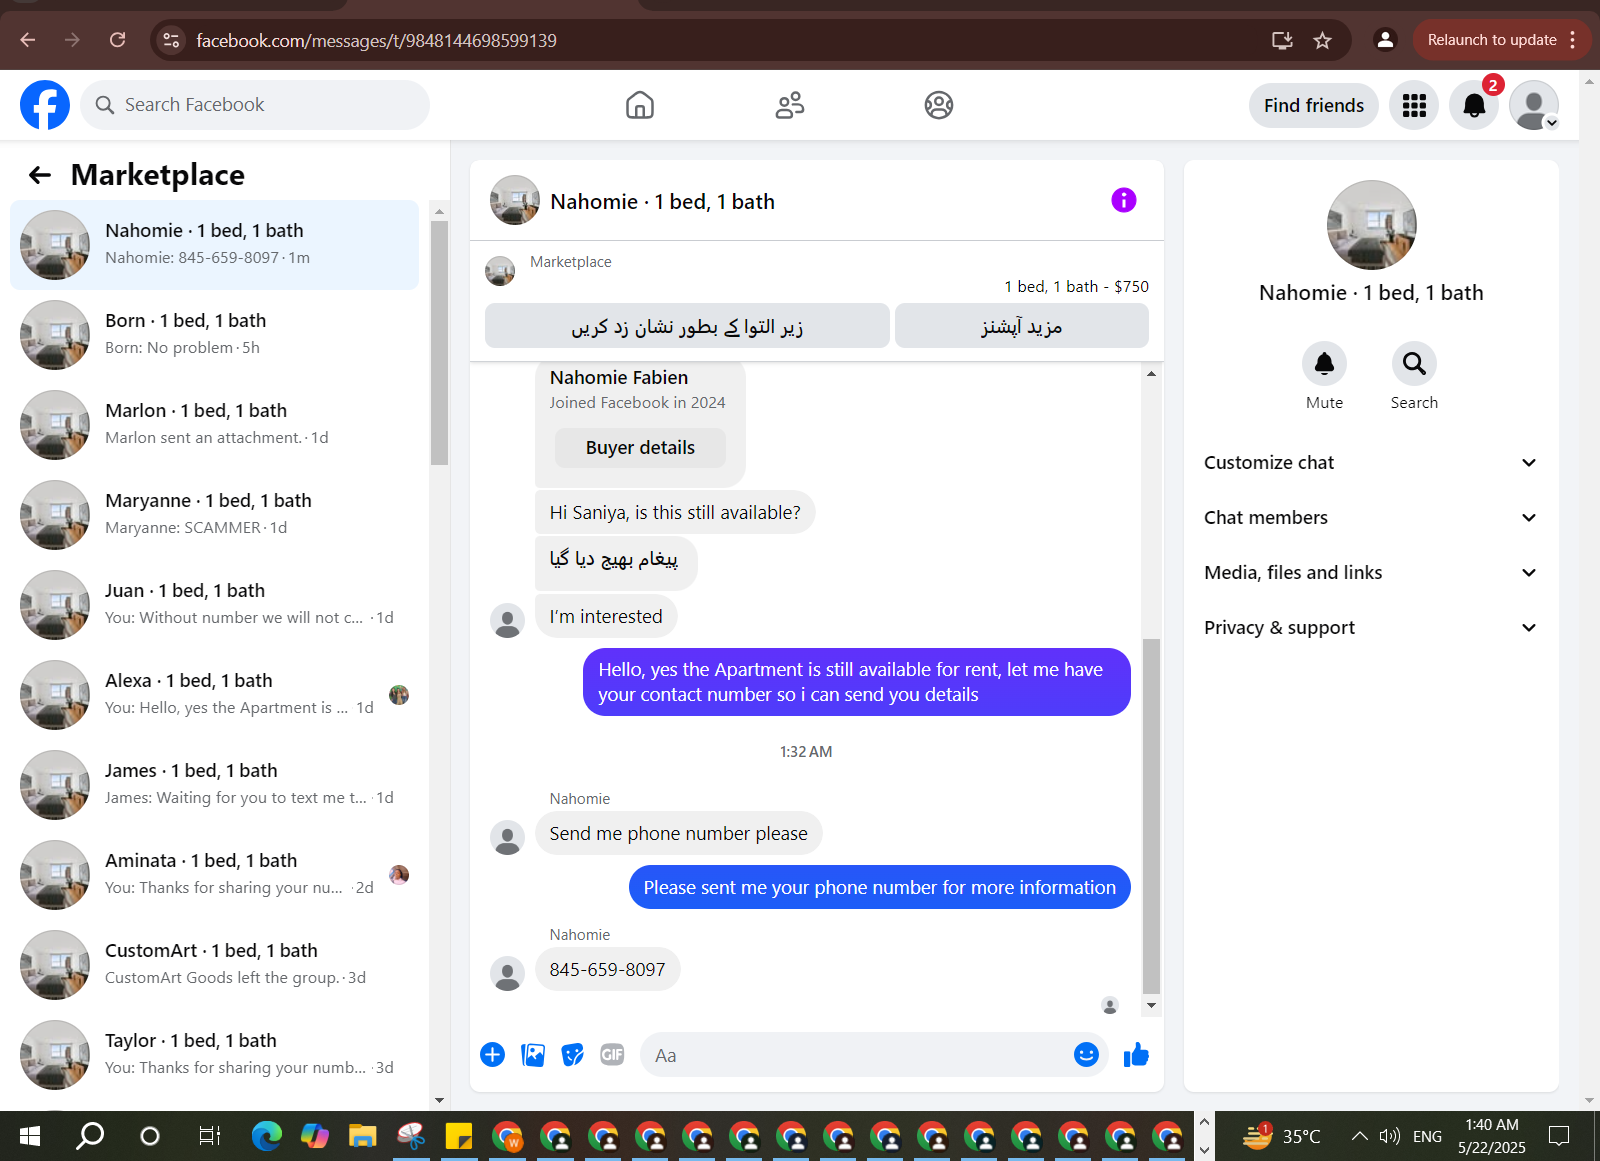Image resolution: width=1600 pixels, height=1161 pixels.
Task: Go back using the Marketplace back arrow
Action: (40, 175)
